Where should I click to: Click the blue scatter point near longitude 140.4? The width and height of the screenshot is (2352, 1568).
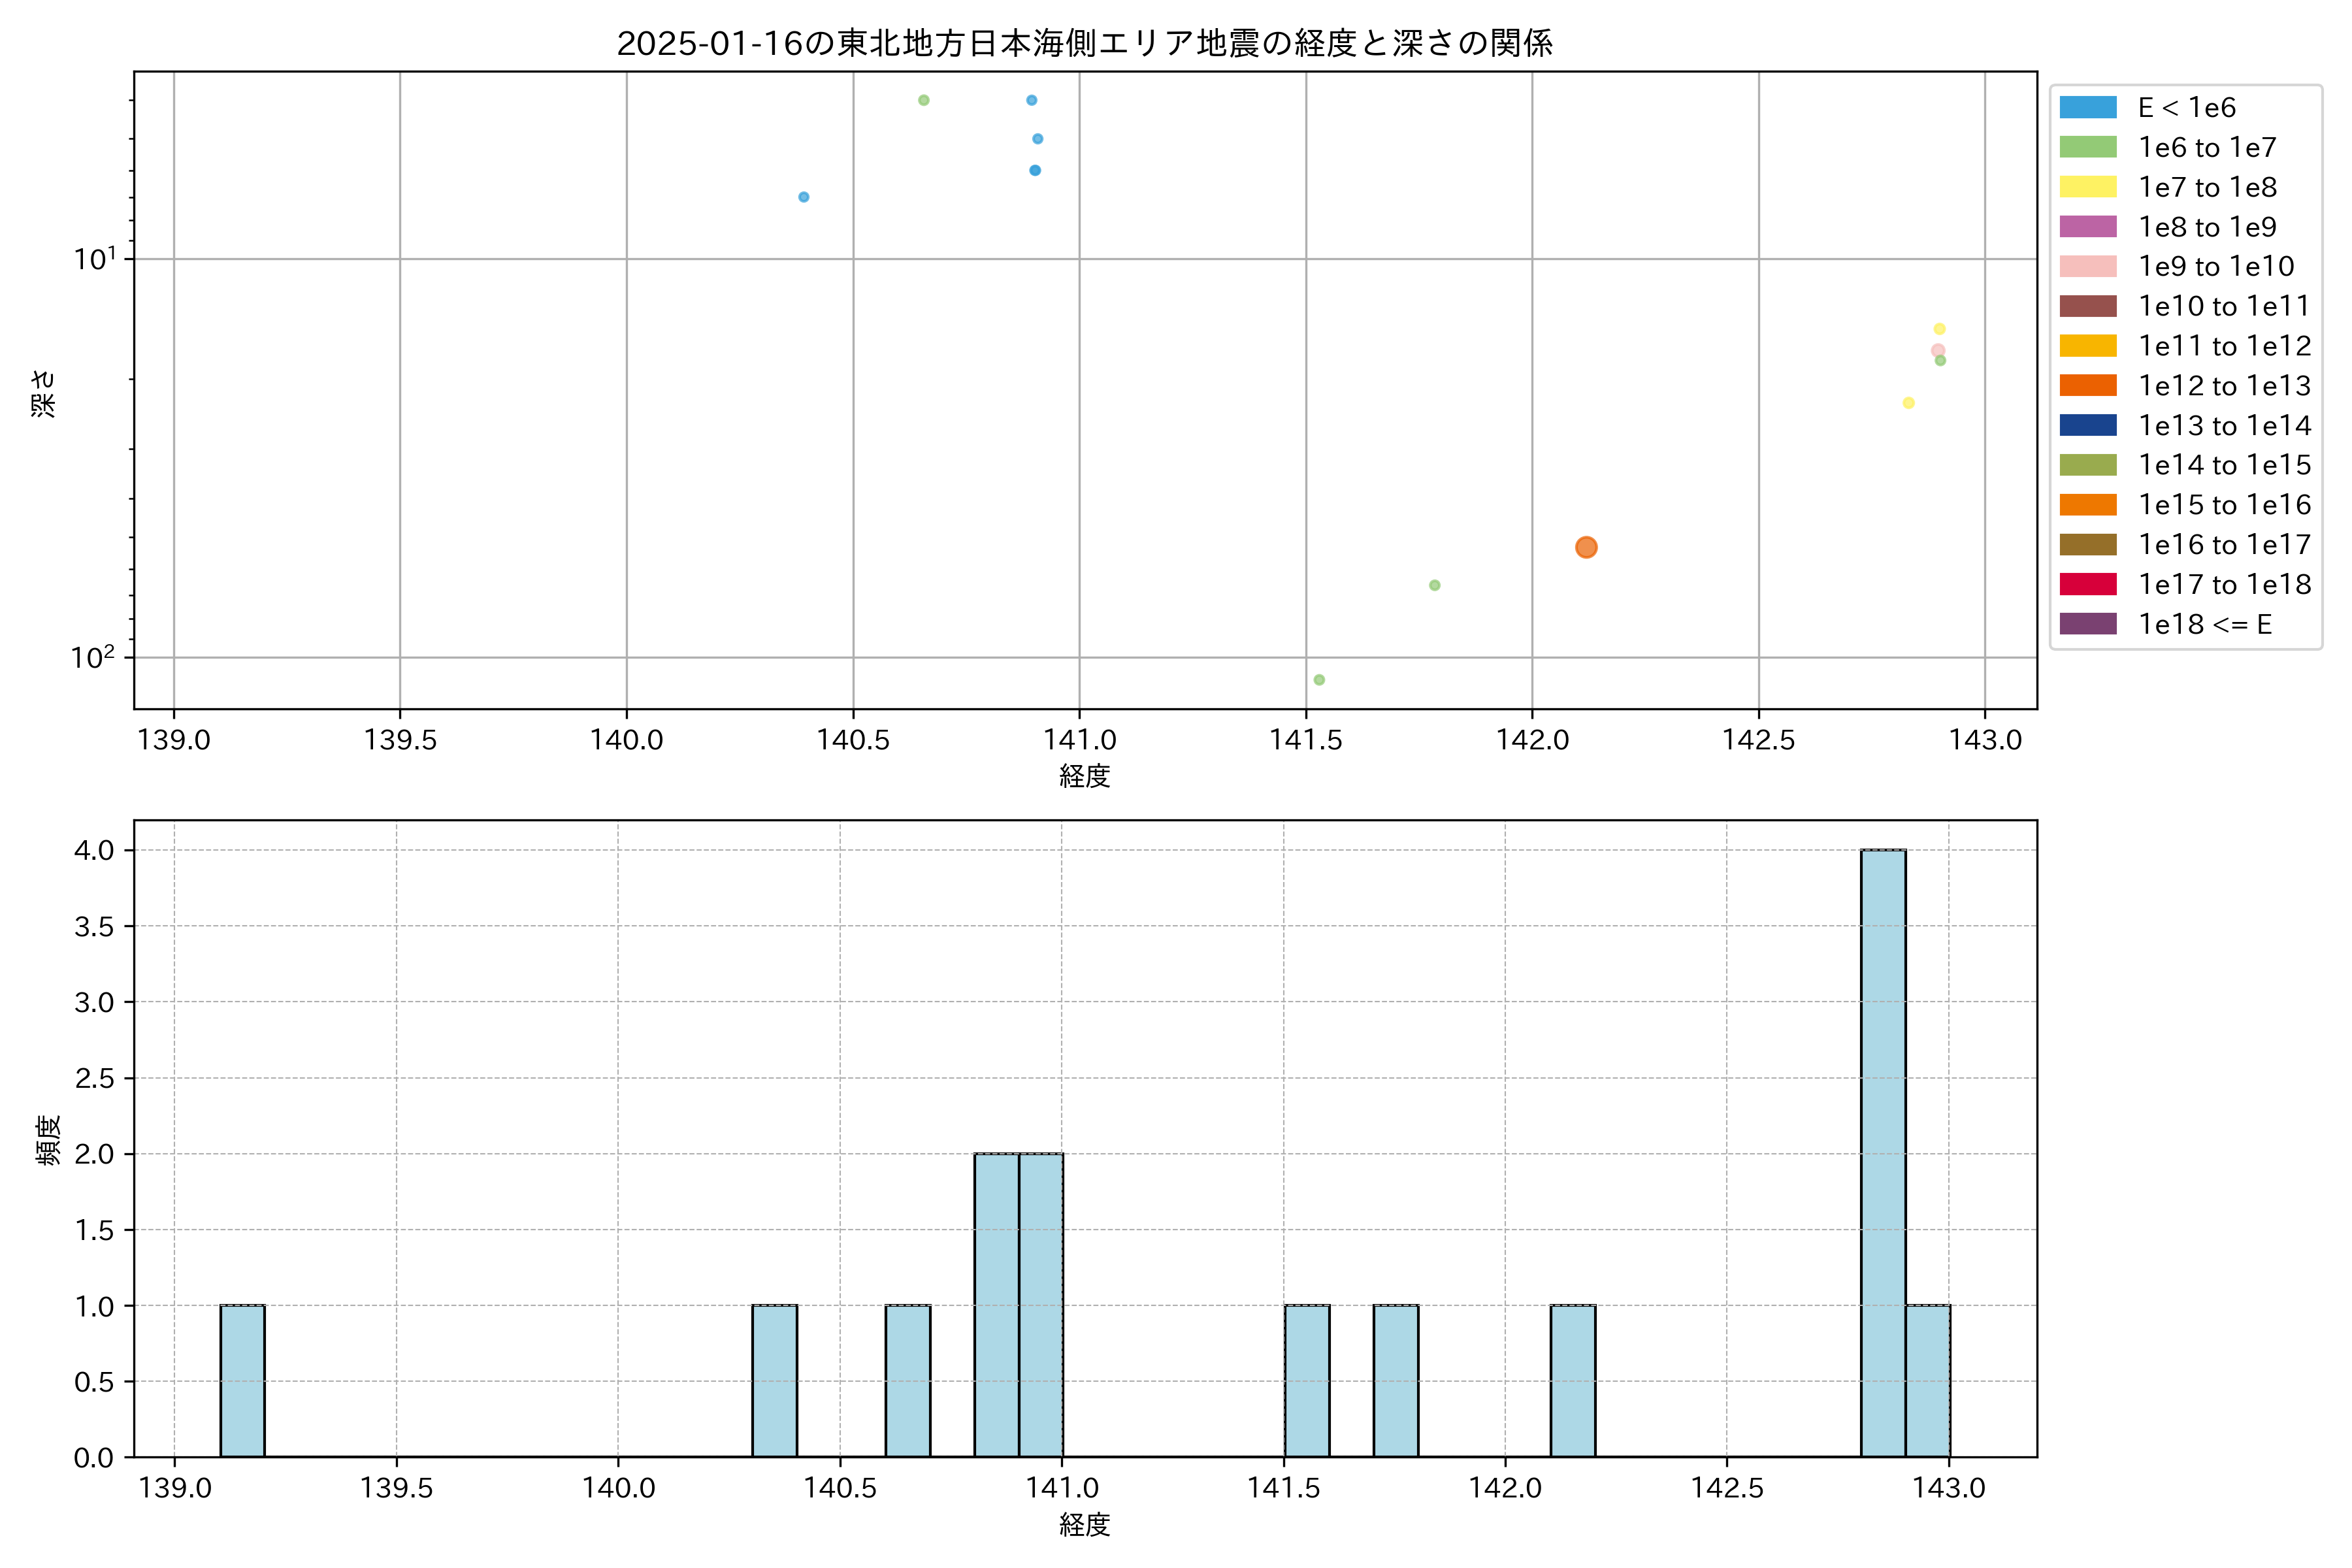click(x=804, y=197)
